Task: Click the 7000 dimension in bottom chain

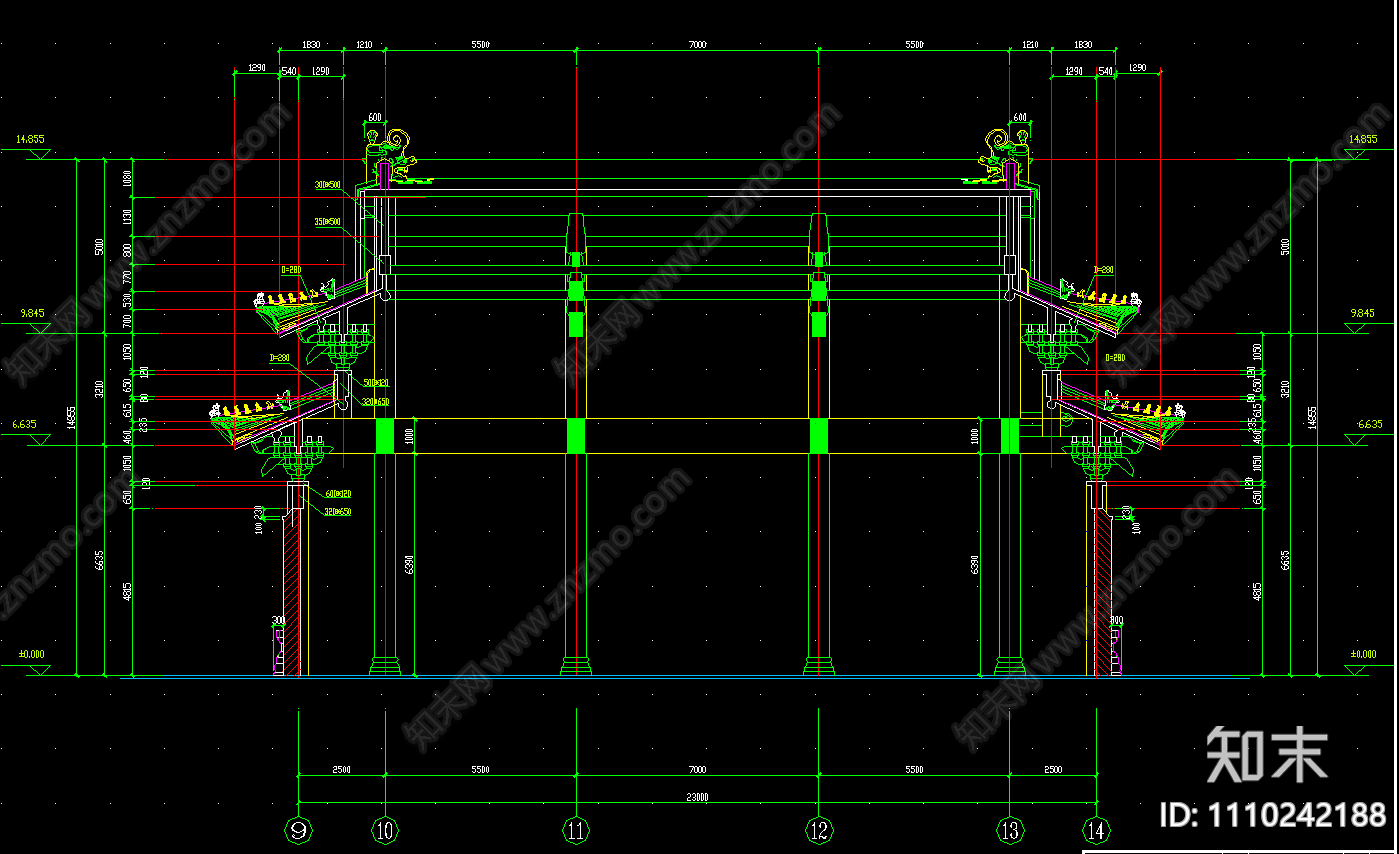Action: (x=697, y=770)
